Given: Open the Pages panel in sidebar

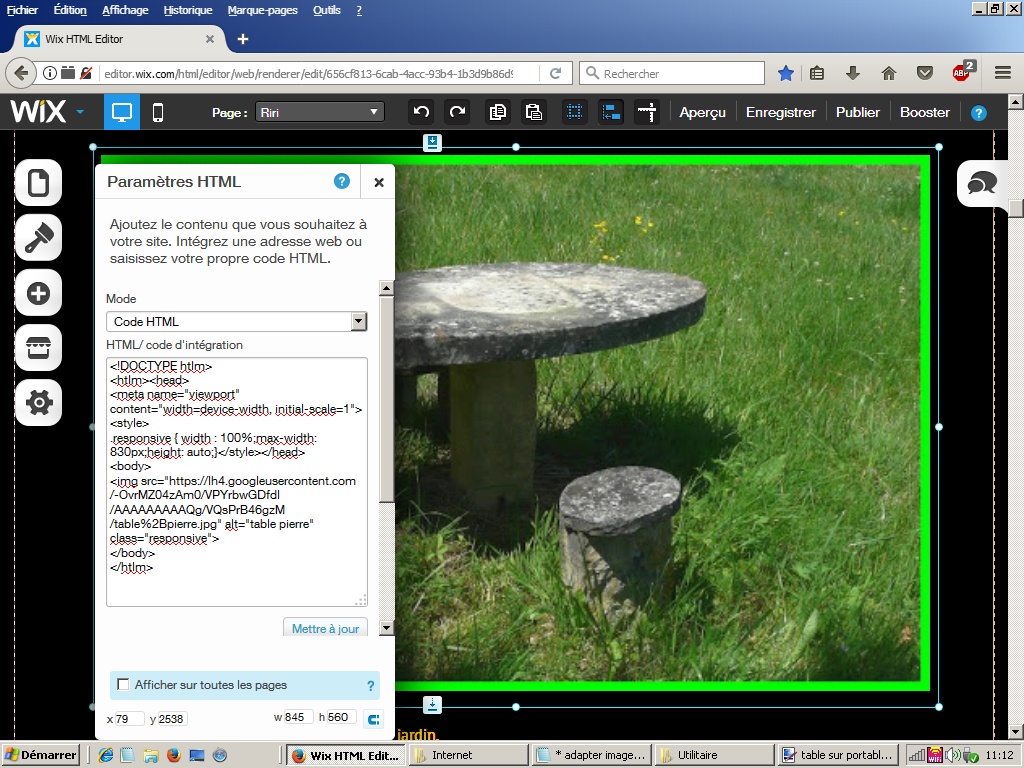Looking at the screenshot, I should (x=39, y=182).
